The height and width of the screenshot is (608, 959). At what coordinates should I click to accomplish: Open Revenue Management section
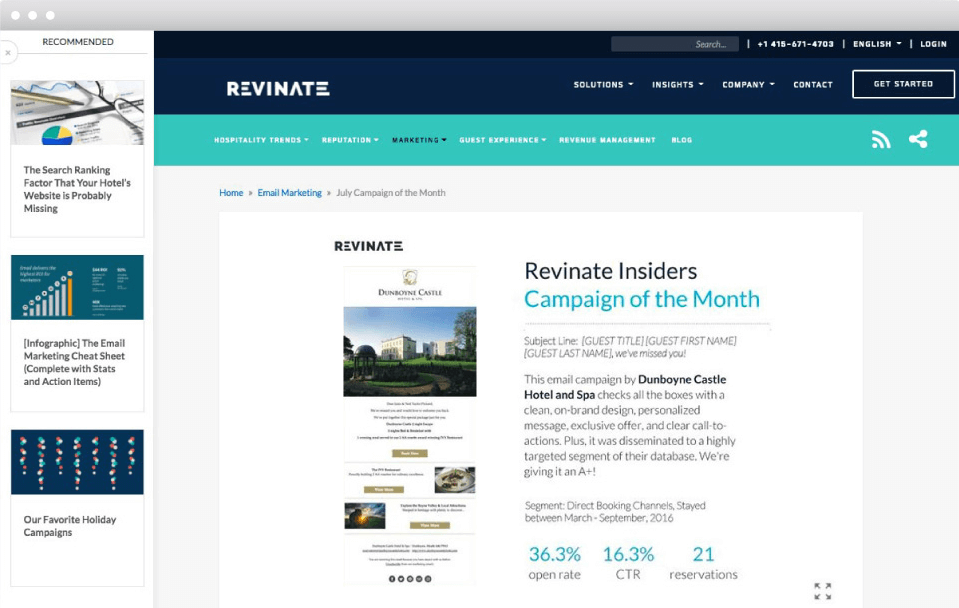pos(607,140)
